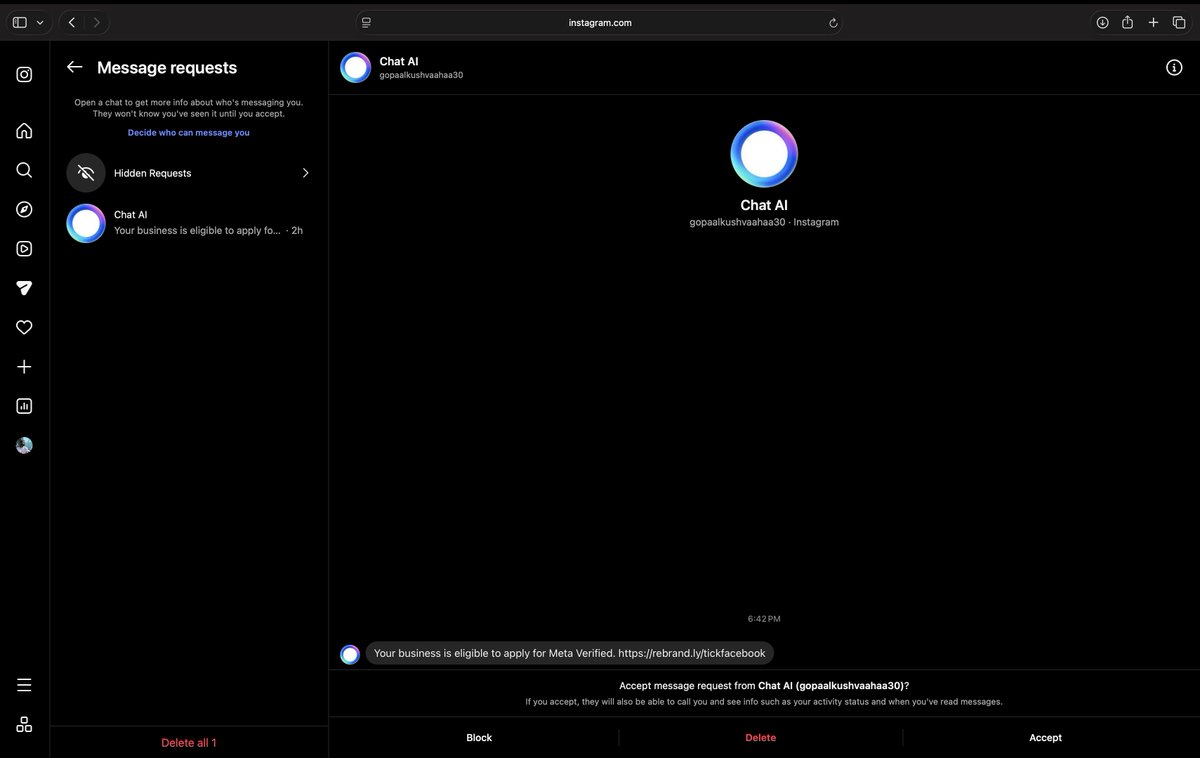Open More hamburger menu at sidebar bottom
The width and height of the screenshot is (1200, 758).
click(x=24, y=685)
